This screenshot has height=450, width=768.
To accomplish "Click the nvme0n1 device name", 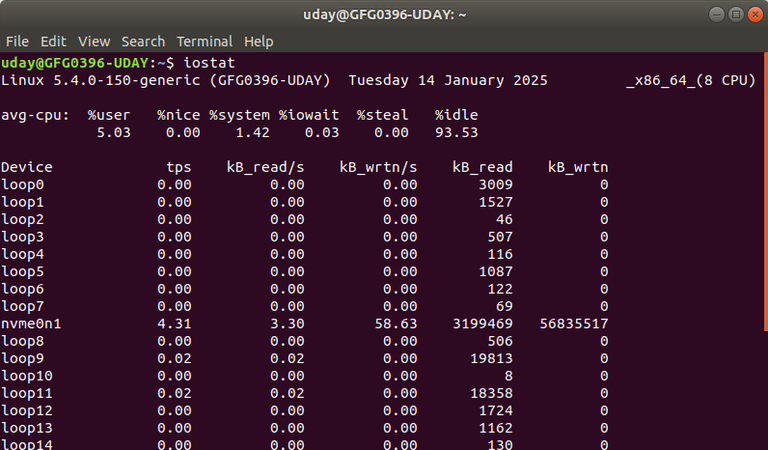I will (31, 324).
